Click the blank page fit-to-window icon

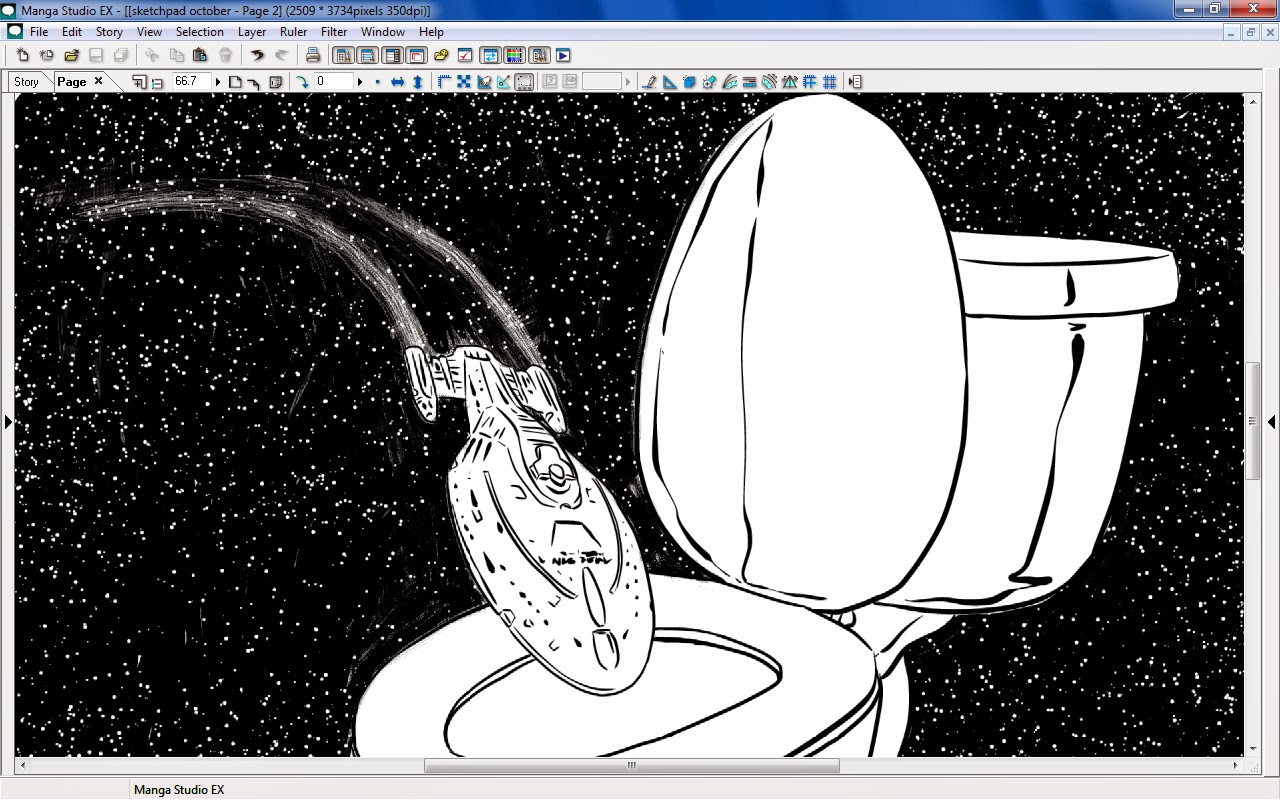click(x=235, y=82)
